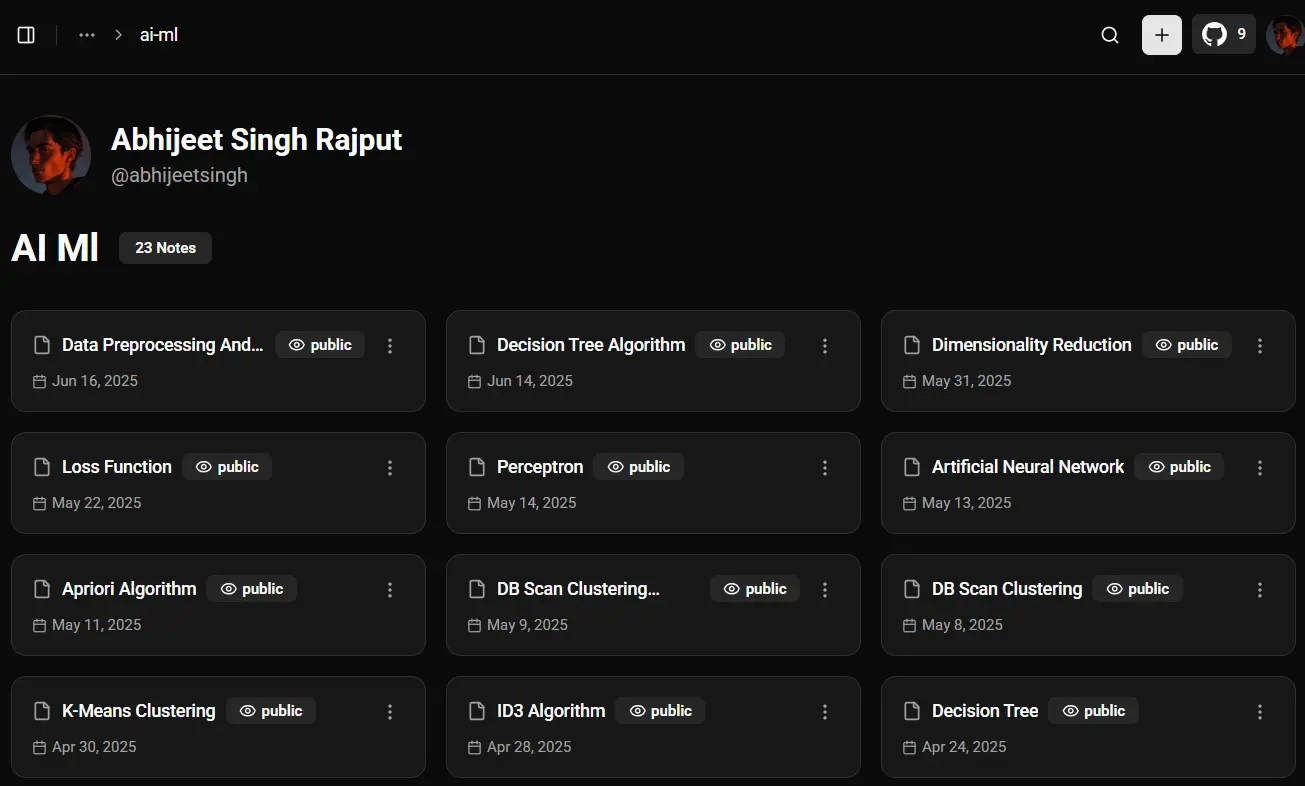Toggle the sidebar panel icon

27,35
